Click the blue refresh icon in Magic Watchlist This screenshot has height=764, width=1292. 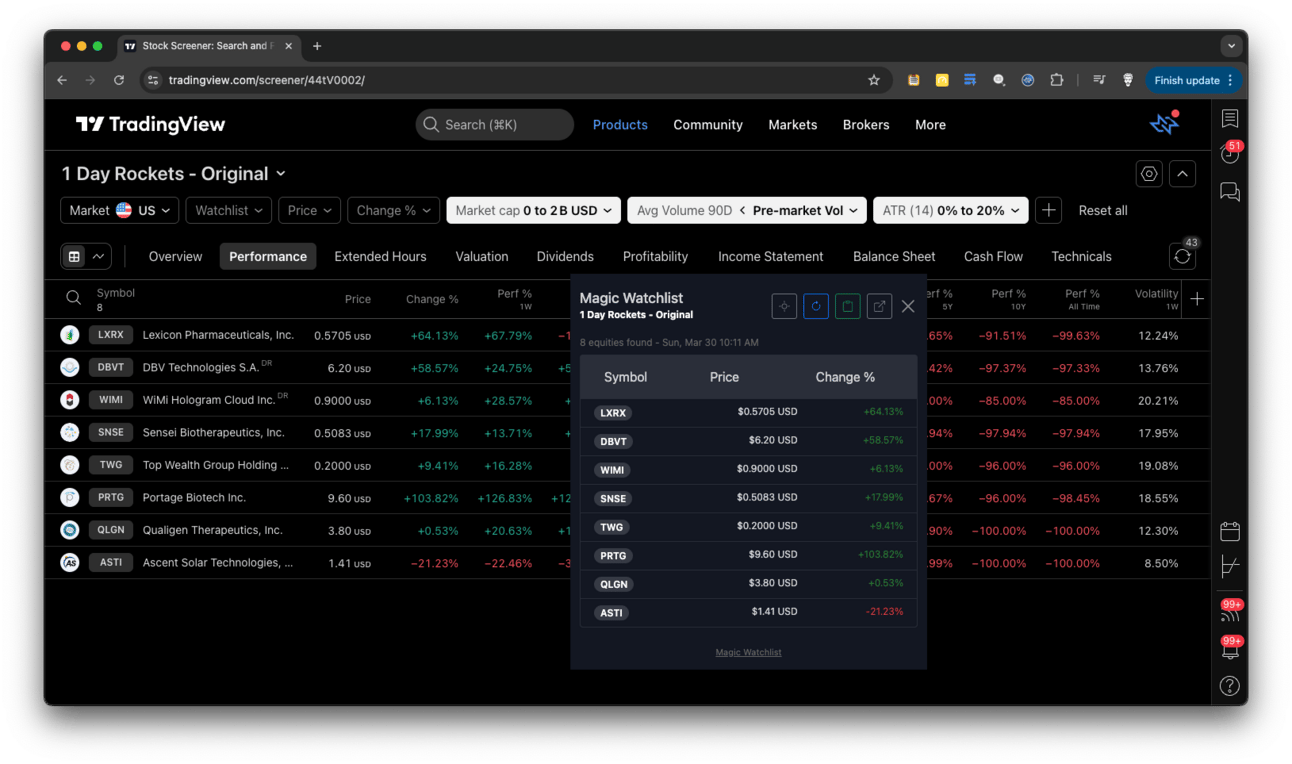click(x=816, y=306)
